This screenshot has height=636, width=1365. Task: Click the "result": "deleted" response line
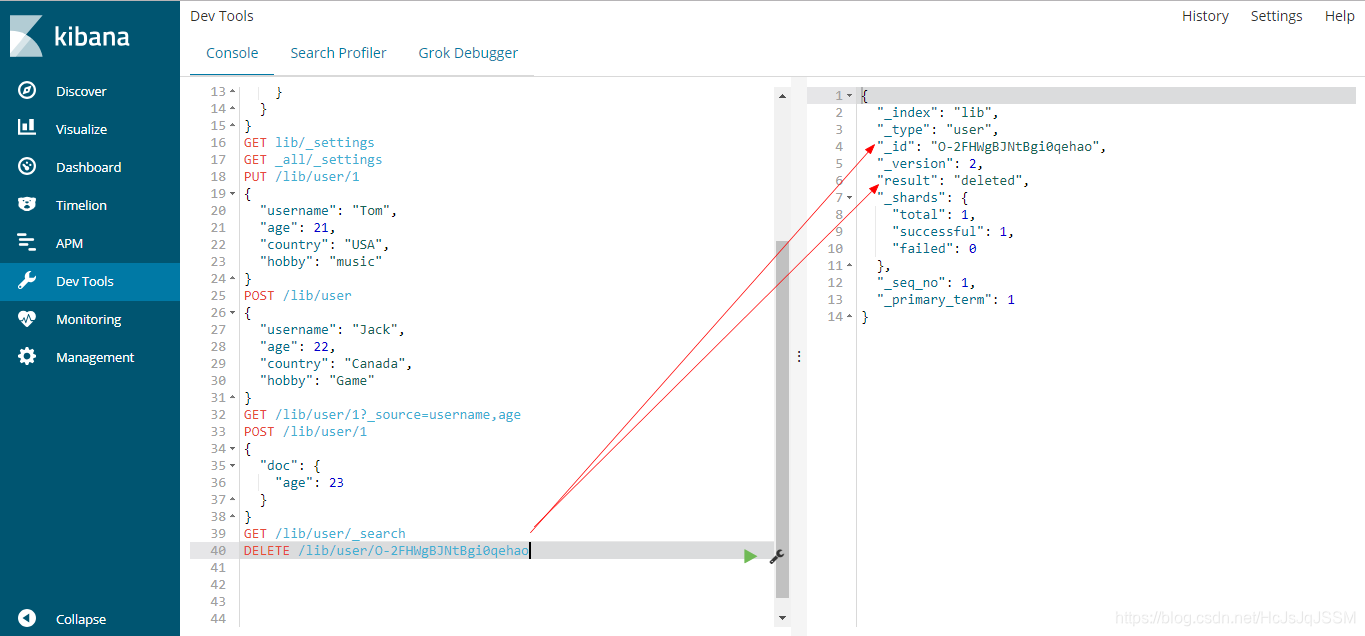[953, 181]
